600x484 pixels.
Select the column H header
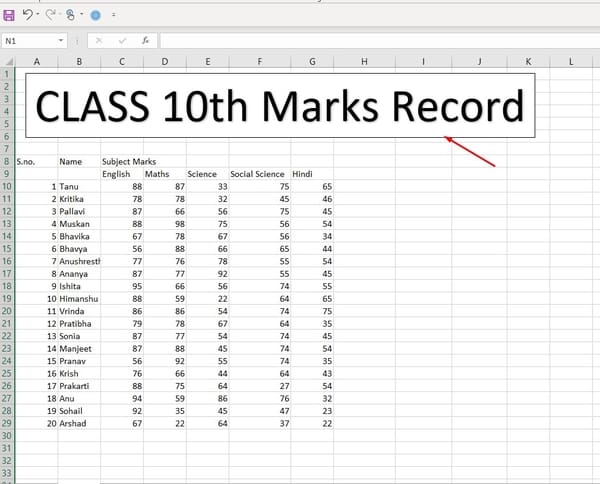364,62
